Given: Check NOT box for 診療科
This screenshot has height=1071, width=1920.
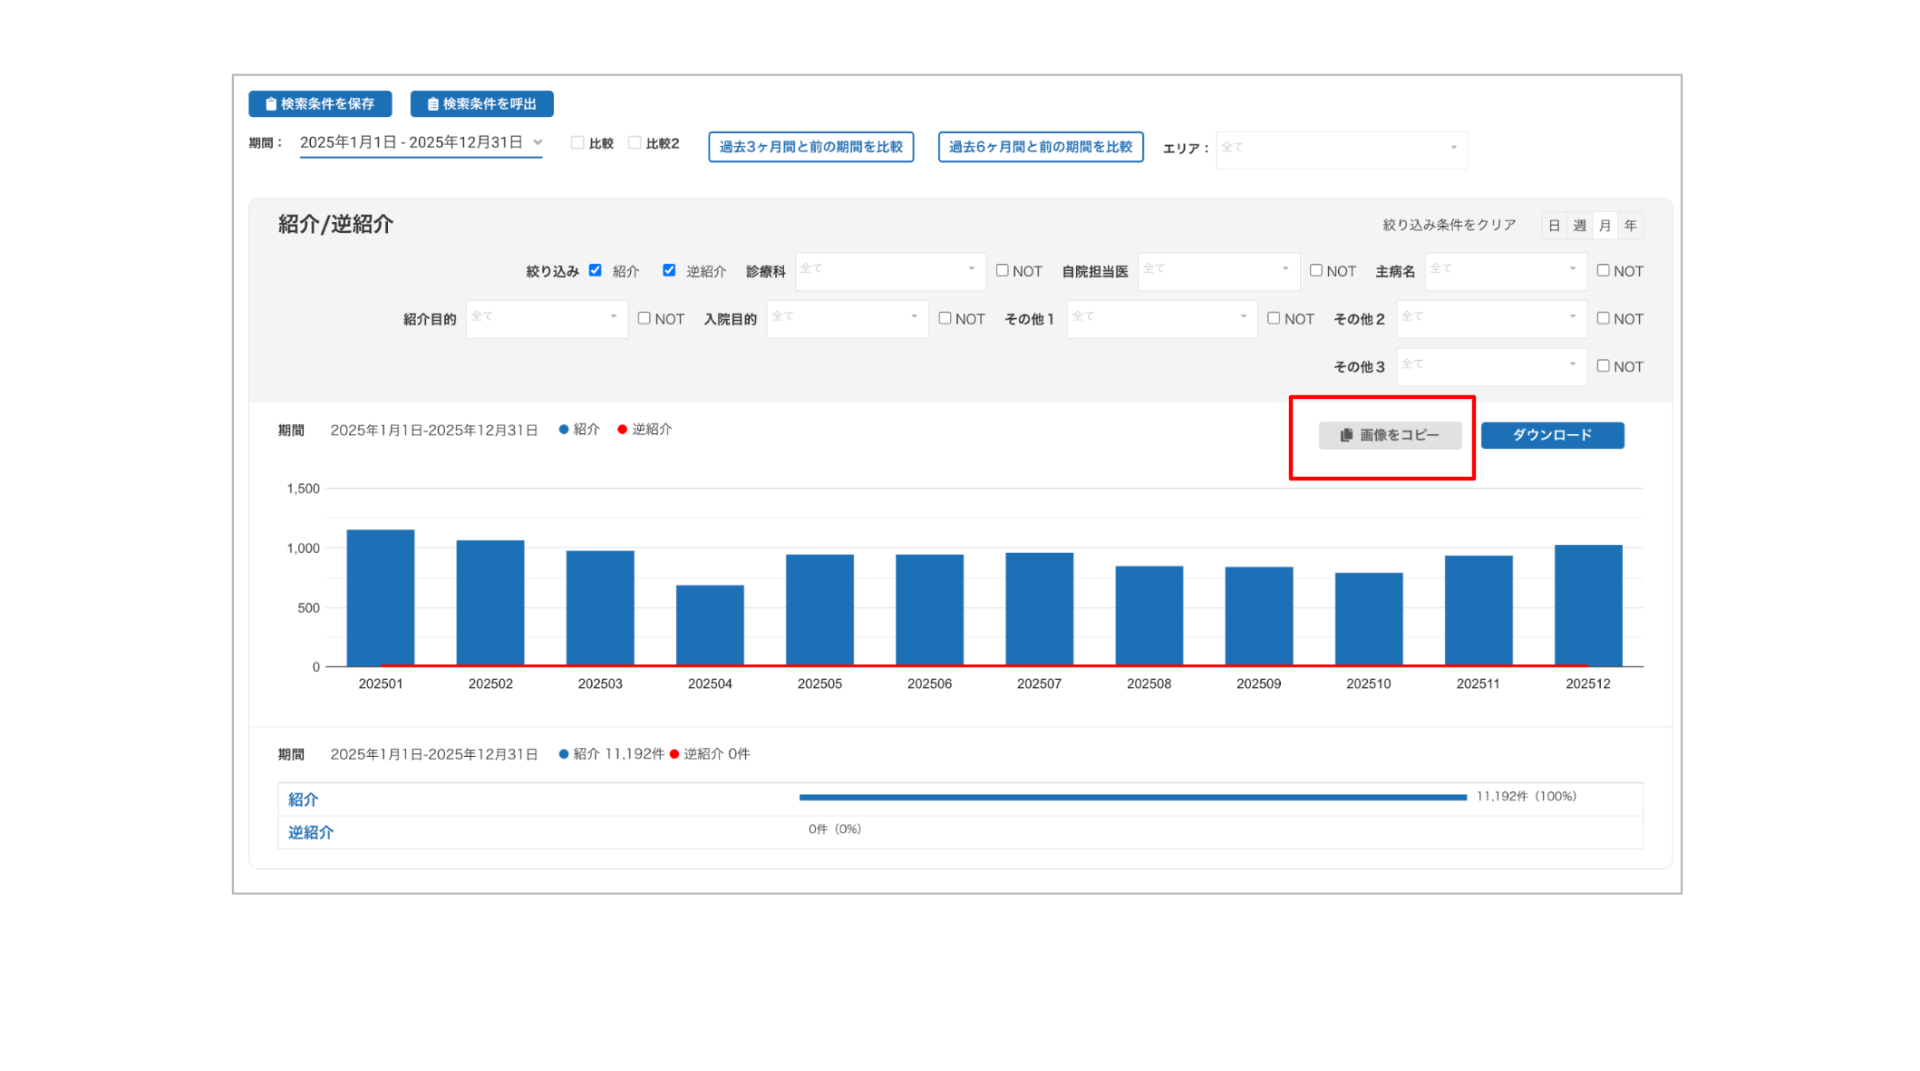Looking at the screenshot, I should (x=1002, y=270).
